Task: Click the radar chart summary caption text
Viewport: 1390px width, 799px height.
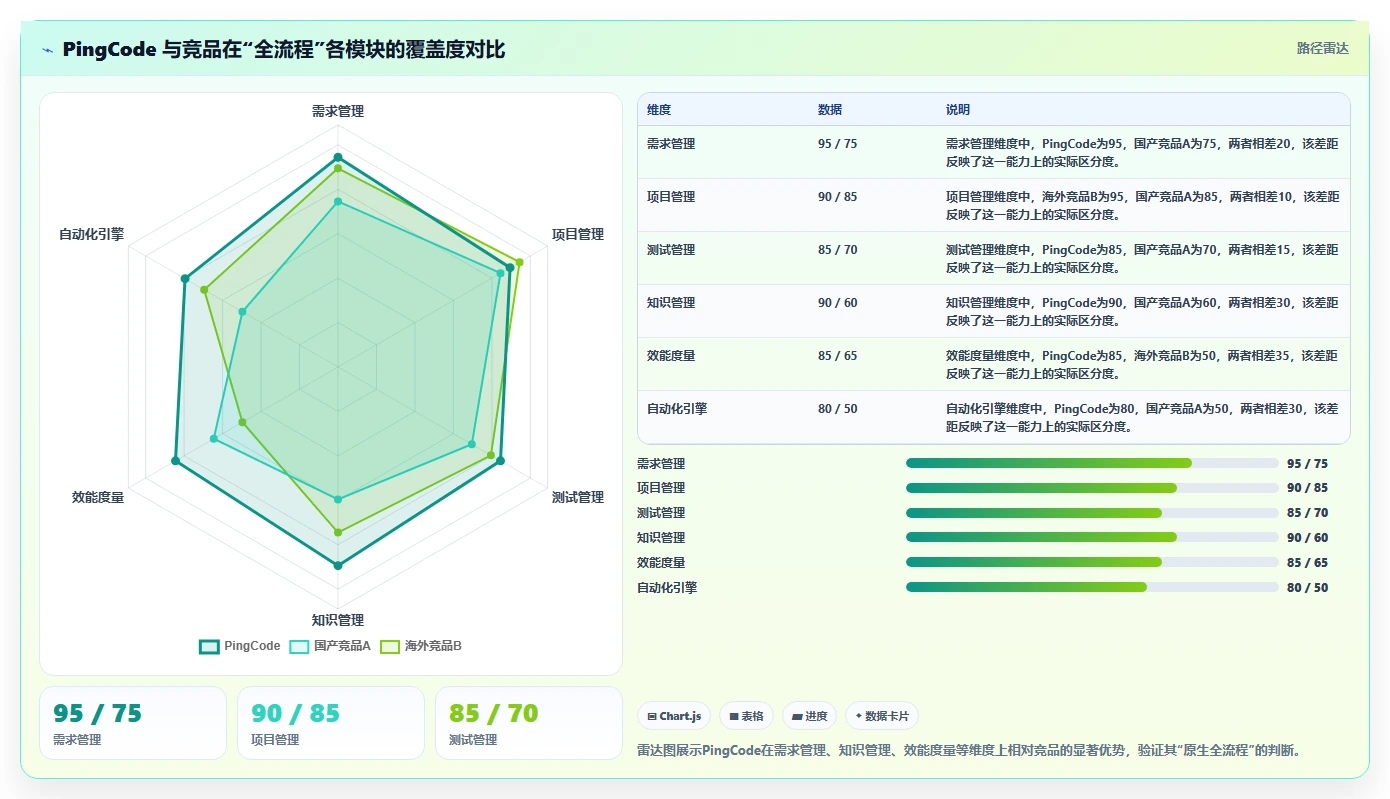Action: click(x=969, y=750)
